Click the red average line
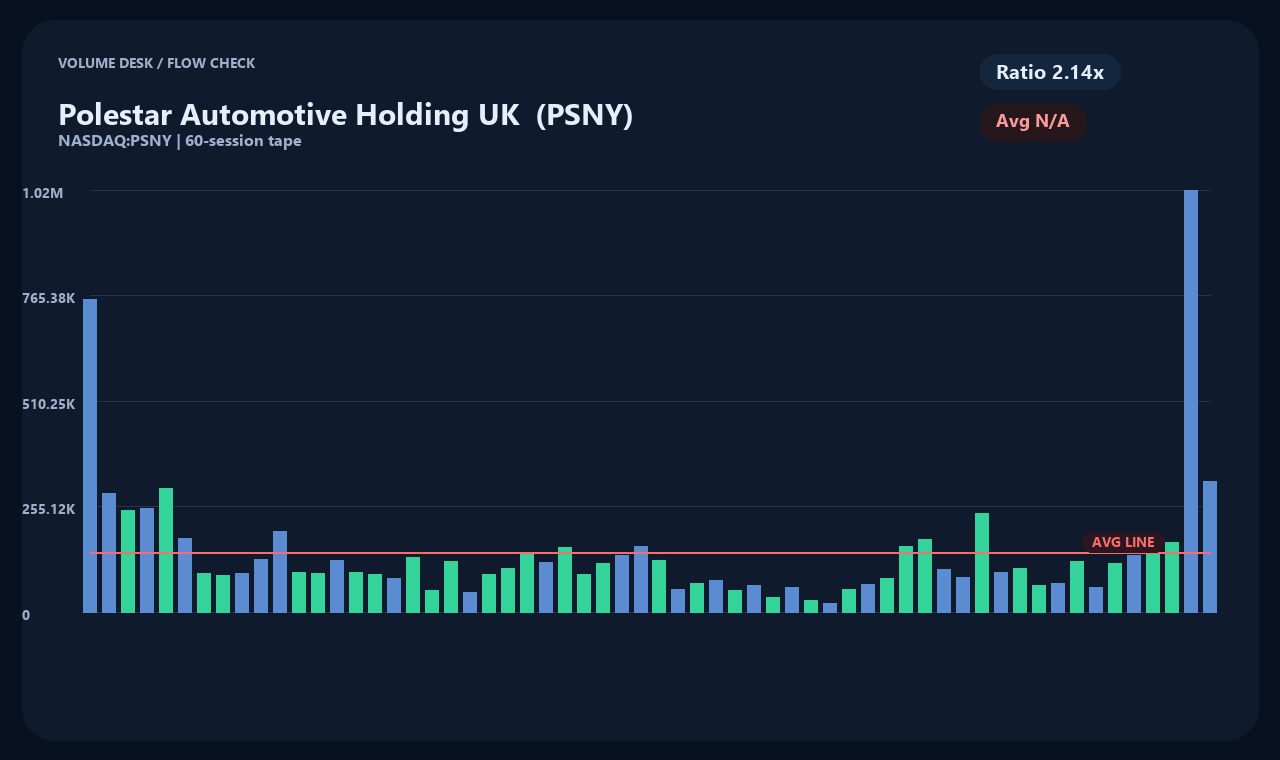 point(650,552)
